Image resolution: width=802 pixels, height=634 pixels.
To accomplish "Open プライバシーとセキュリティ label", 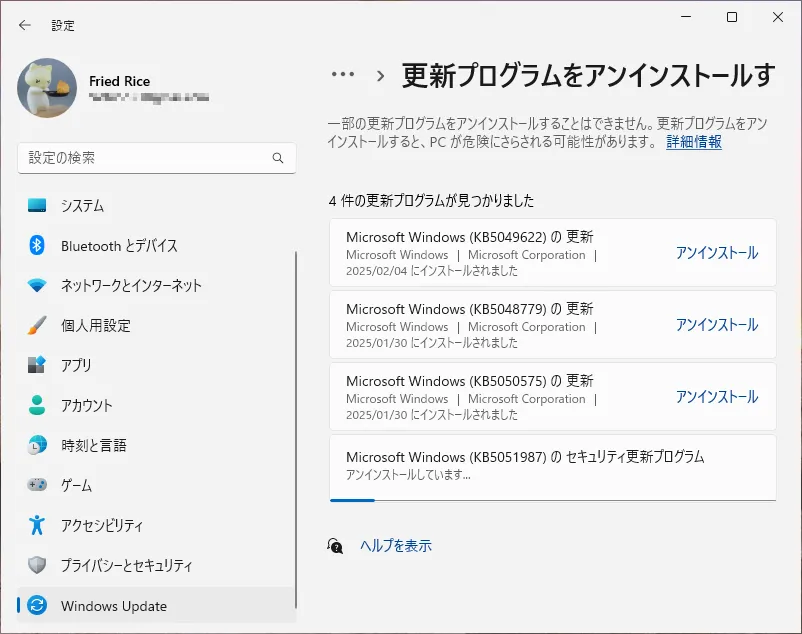I will (x=126, y=565).
